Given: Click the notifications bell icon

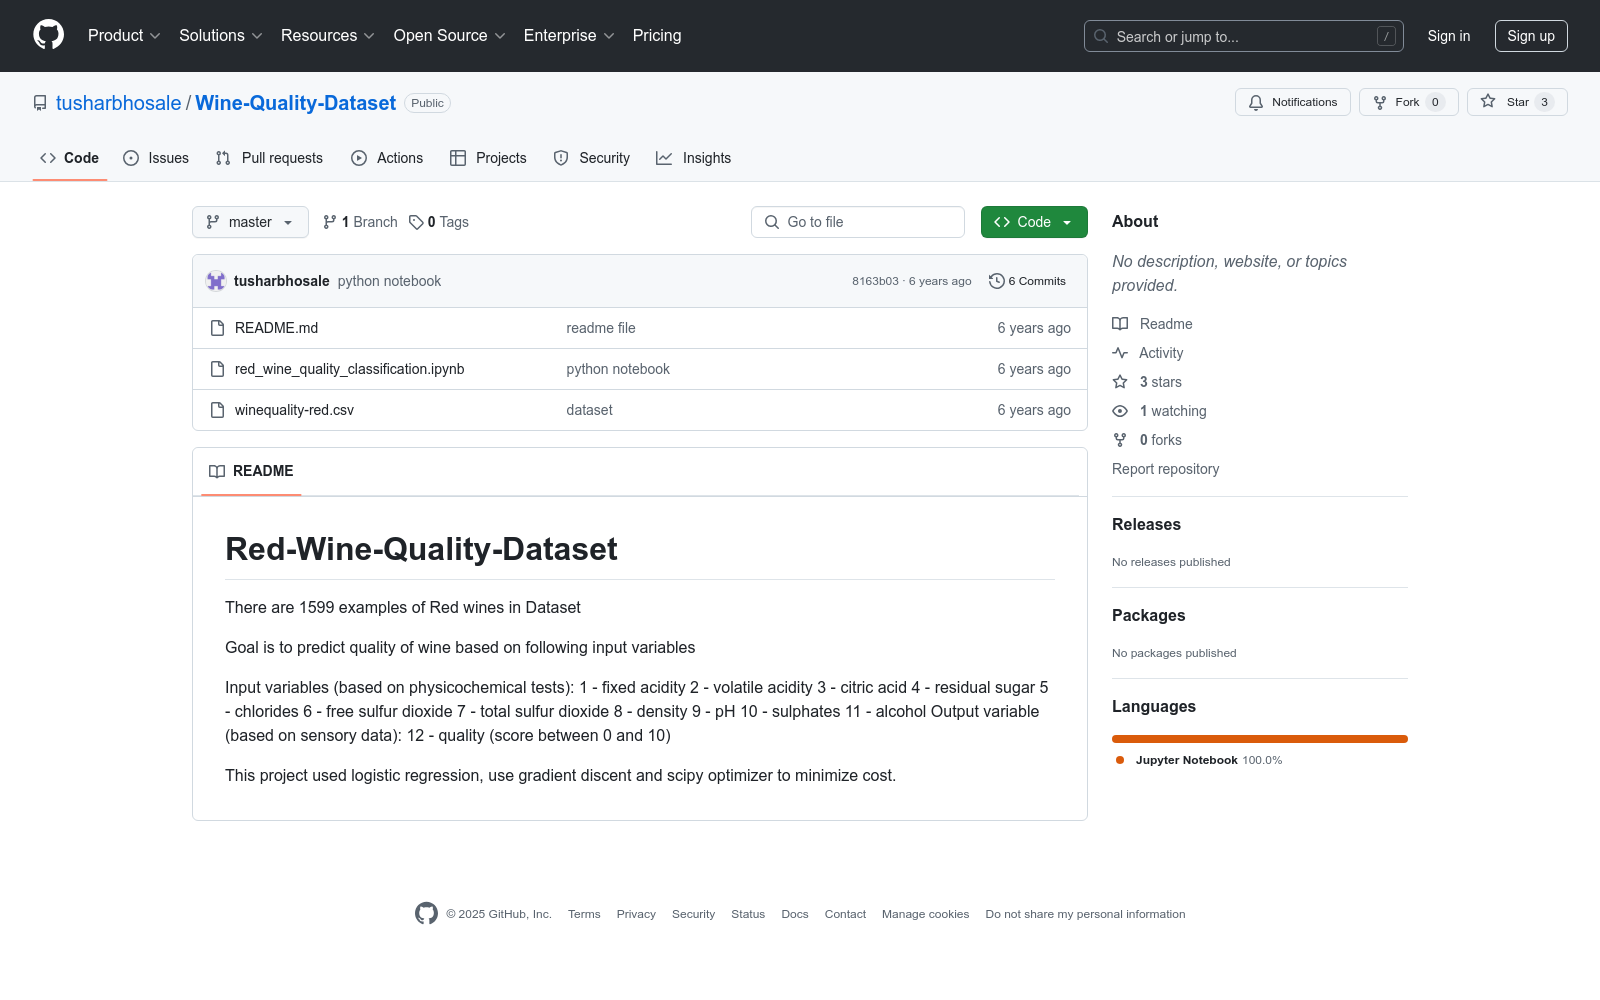Looking at the screenshot, I should [x=1256, y=102].
